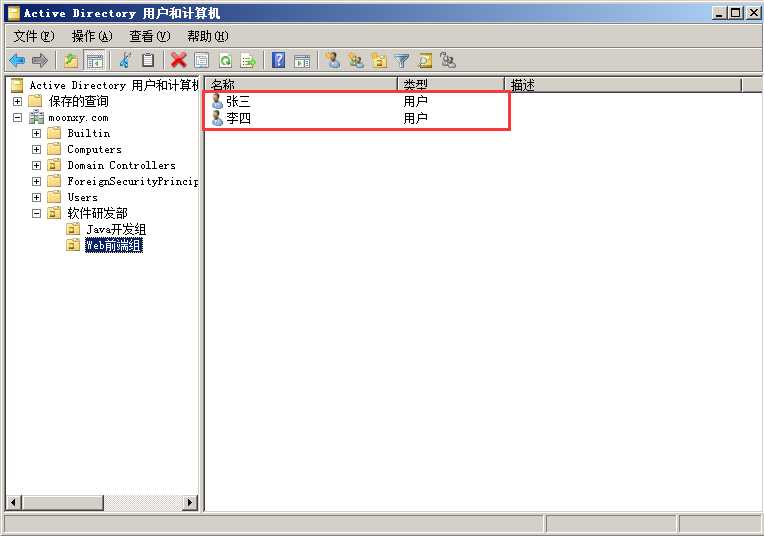Viewport: 764px width, 536px height.
Task: Close the Active Directory window
Action: tap(752, 13)
